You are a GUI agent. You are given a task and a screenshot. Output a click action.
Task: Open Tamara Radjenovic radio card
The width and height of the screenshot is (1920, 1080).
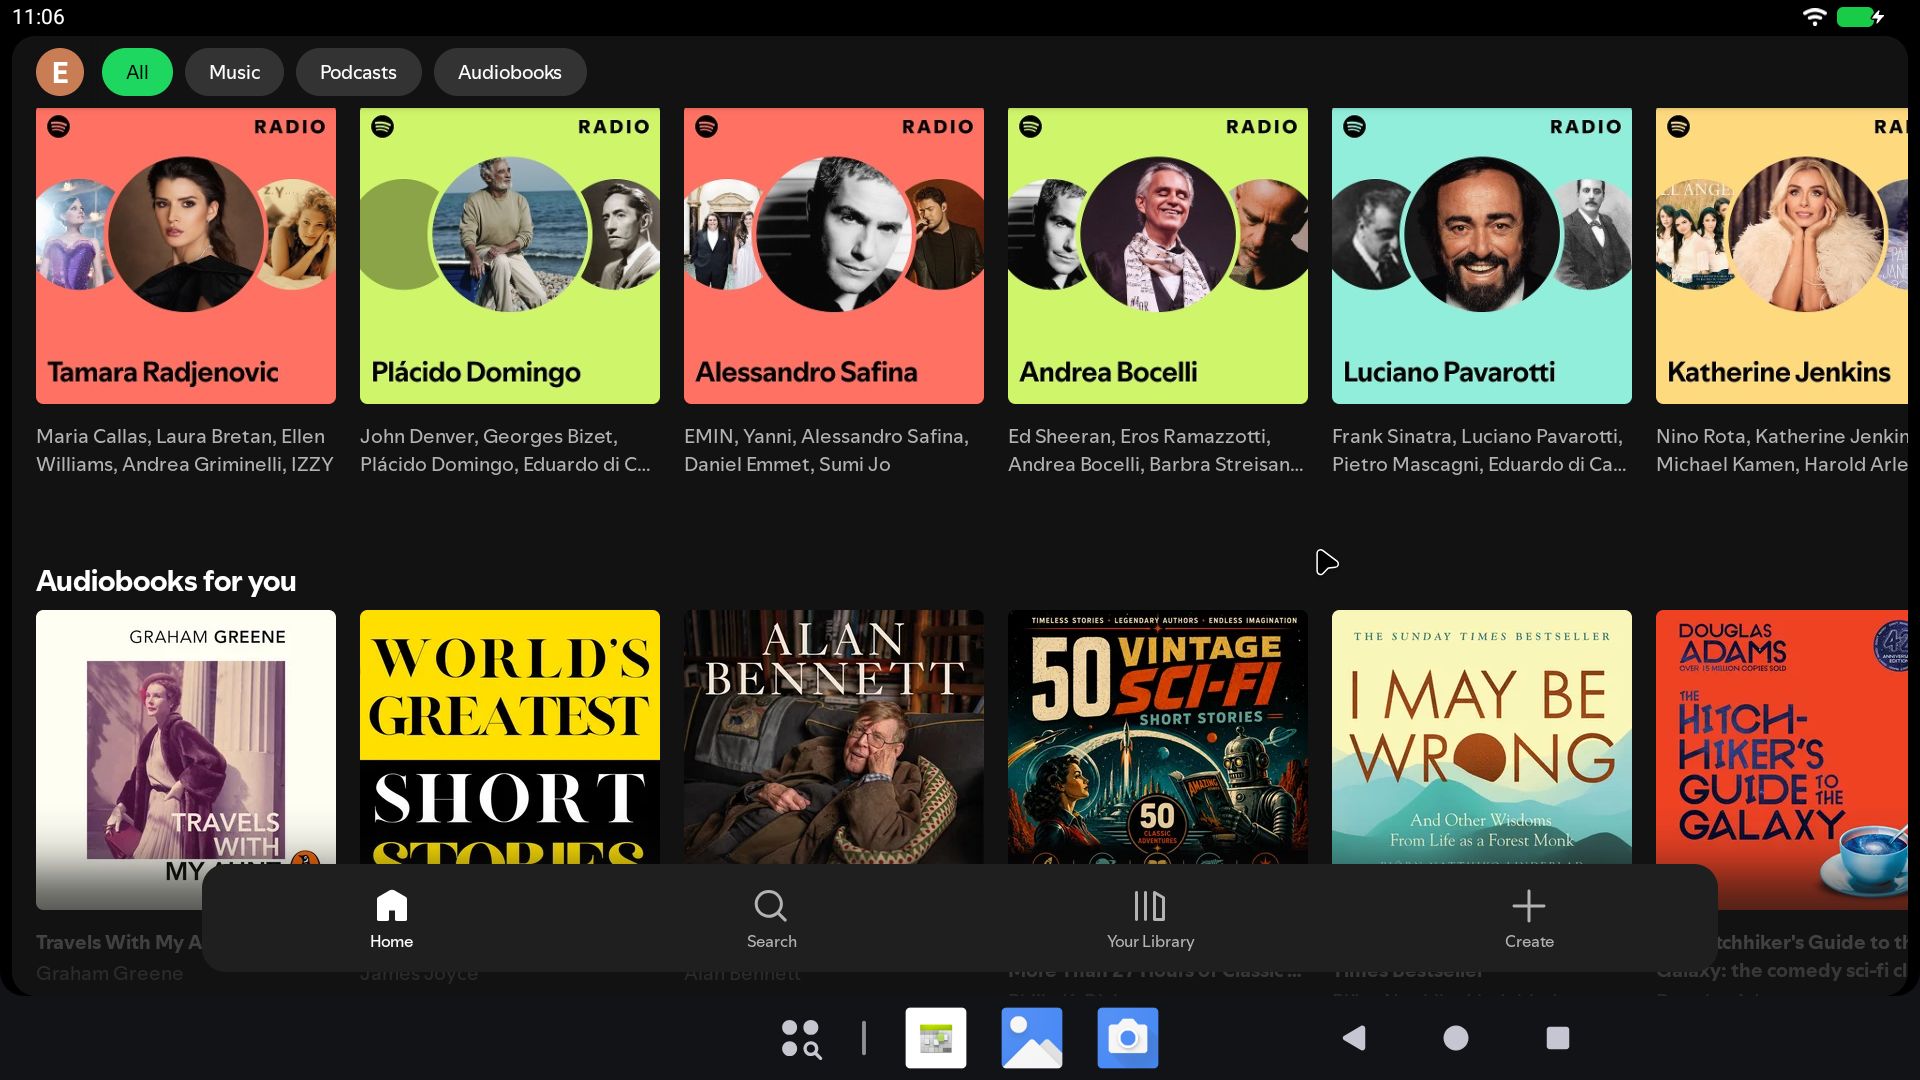[x=186, y=256]
